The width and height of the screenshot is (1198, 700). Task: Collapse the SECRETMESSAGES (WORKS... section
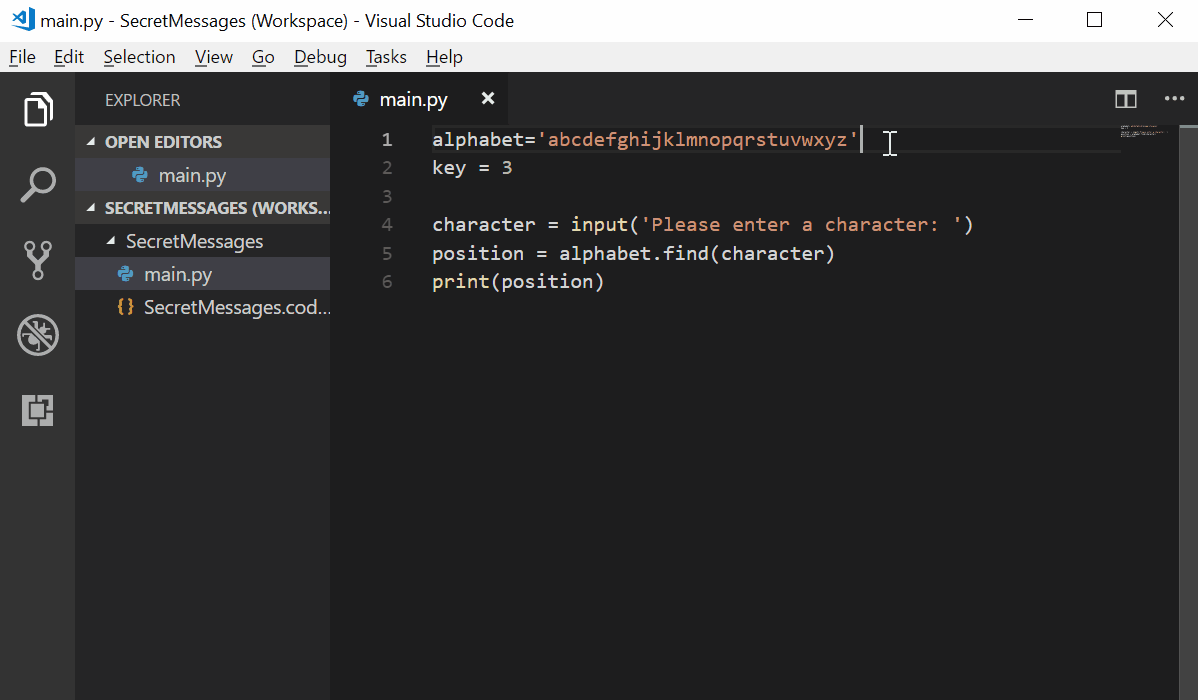click(91, 207)
